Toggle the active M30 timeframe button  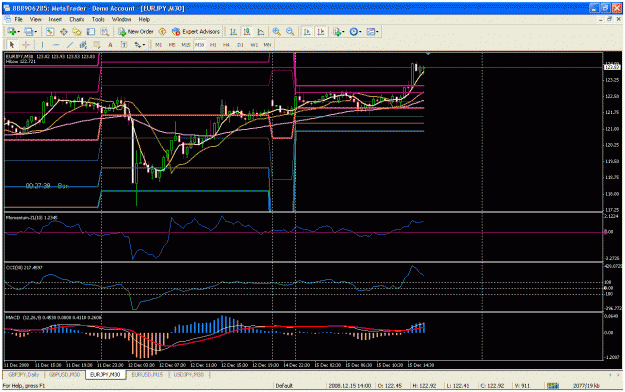click(199, 45)
